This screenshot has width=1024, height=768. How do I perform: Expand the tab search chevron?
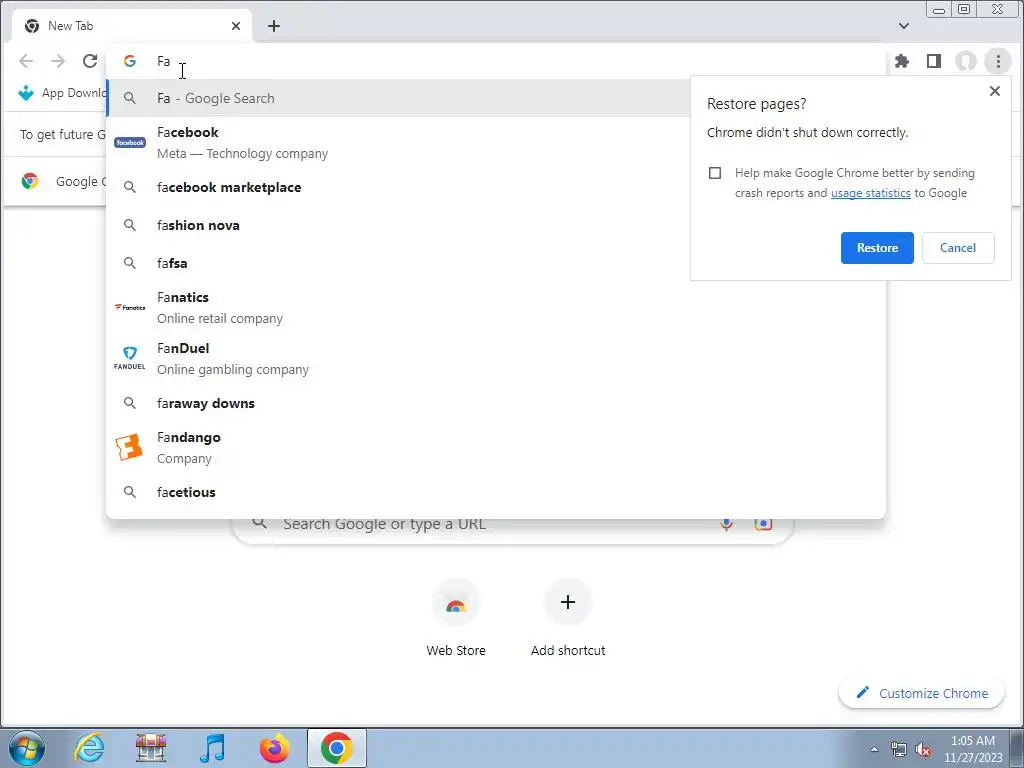click(904, 26)
